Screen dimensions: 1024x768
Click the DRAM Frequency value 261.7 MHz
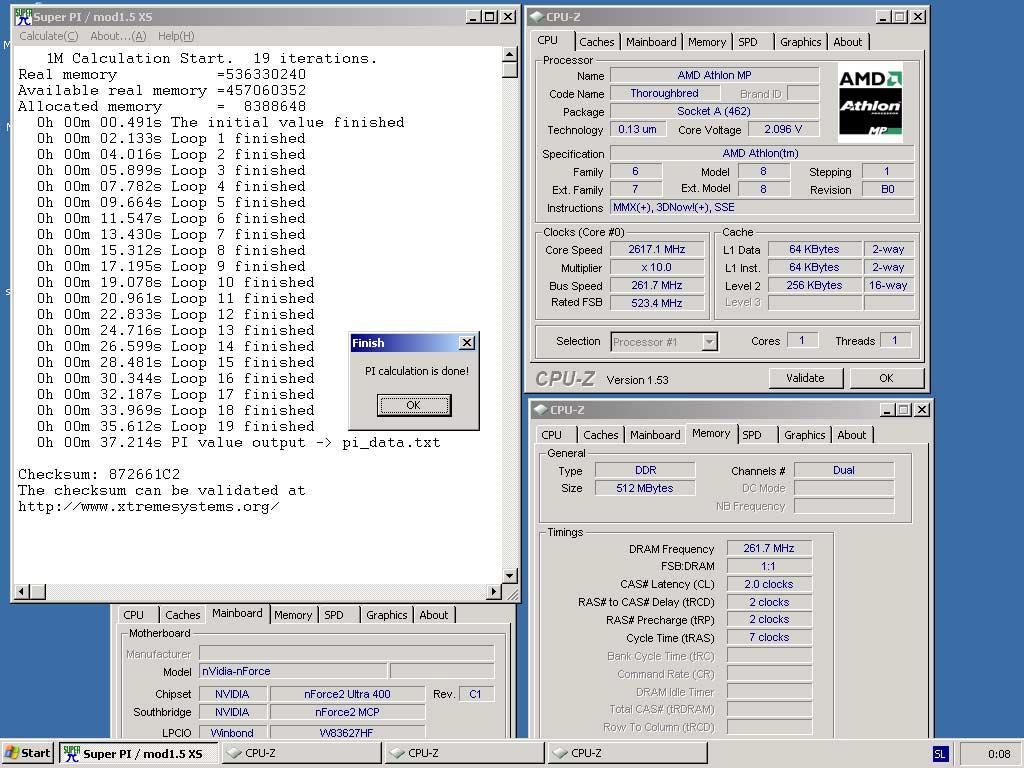(769, 549)
